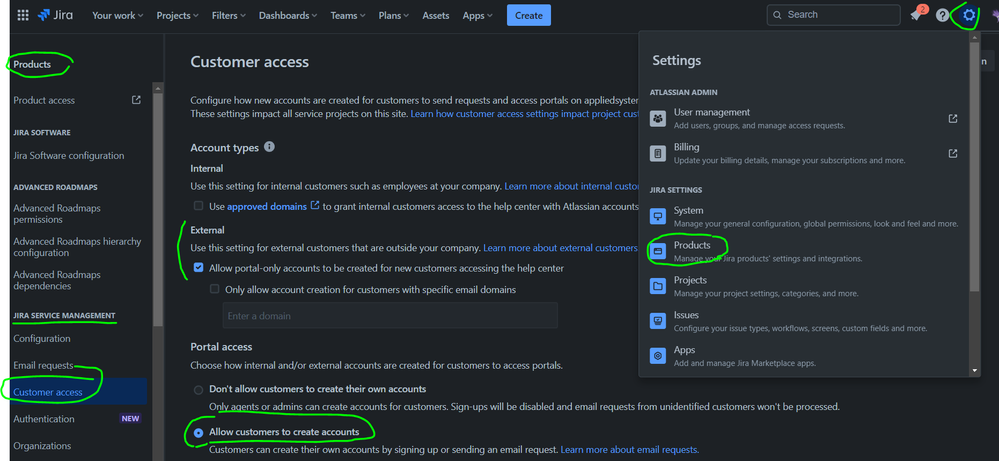Open Issues in Jira settings

tap(805, 321)
